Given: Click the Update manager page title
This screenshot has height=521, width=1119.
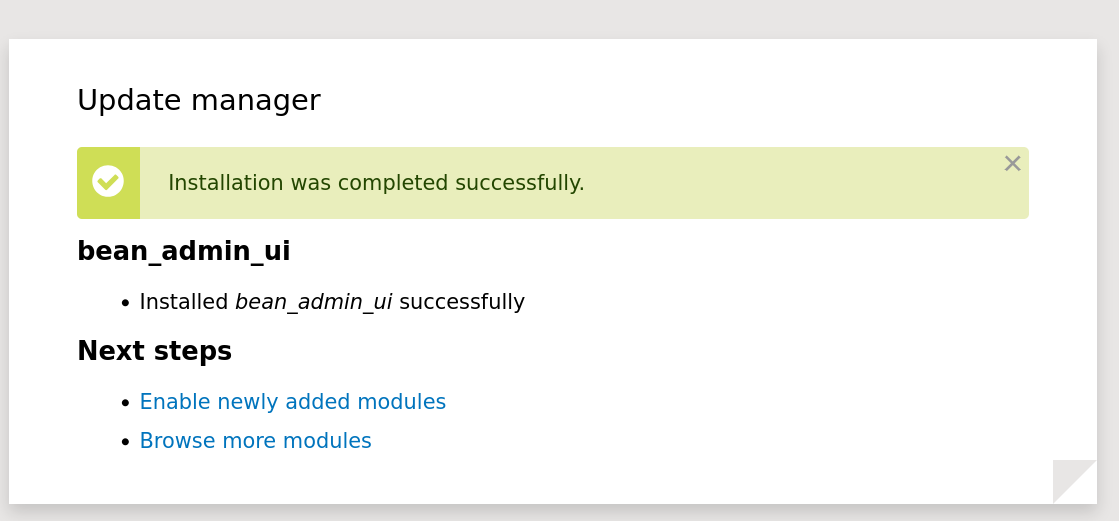Looking at the screenshot, I should coord(198,100).
